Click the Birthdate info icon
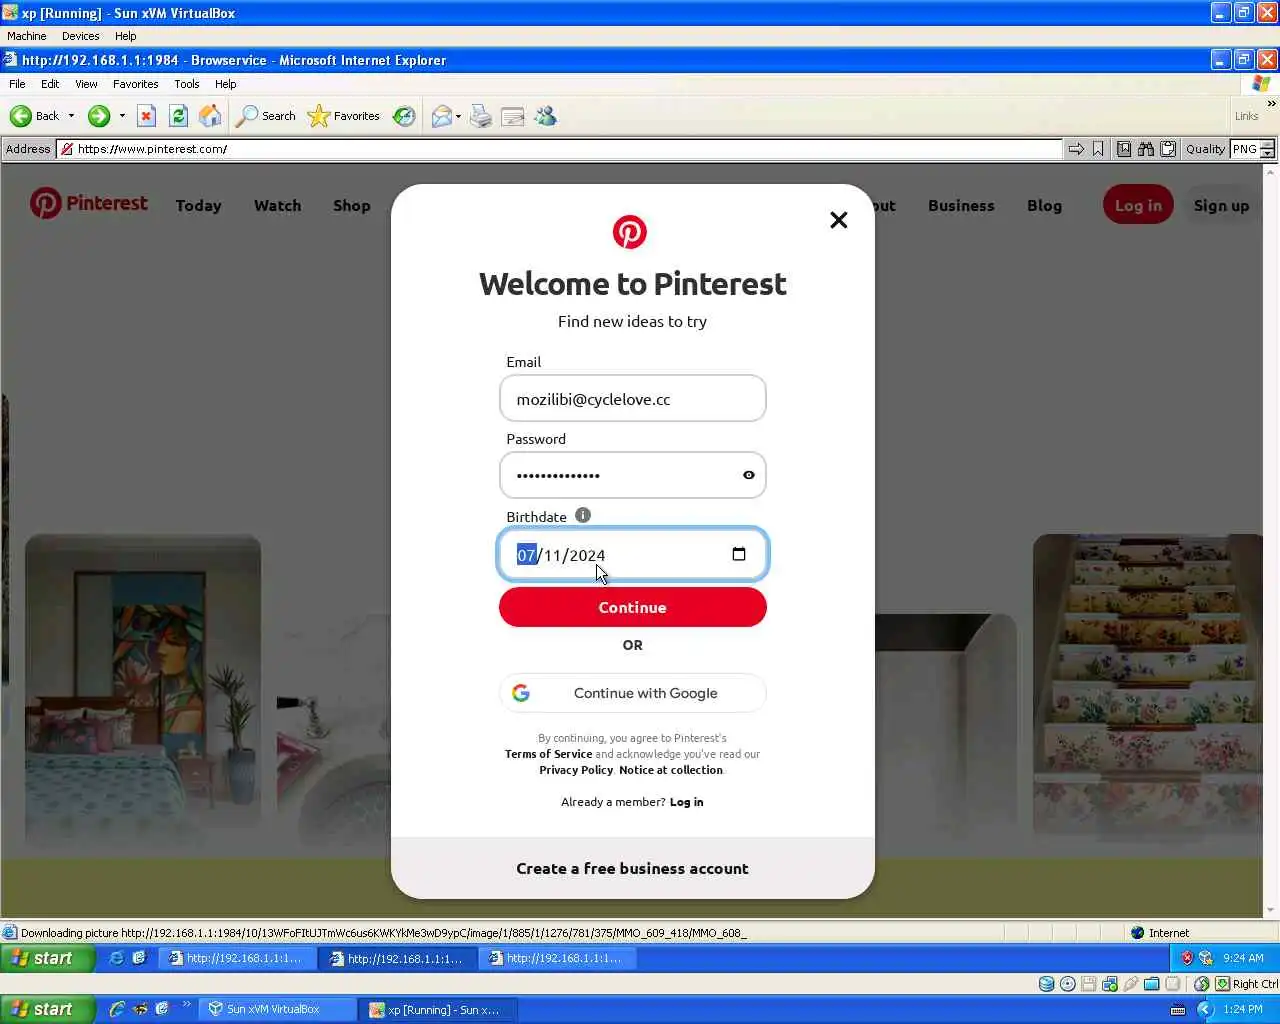 tap(583, 515)
